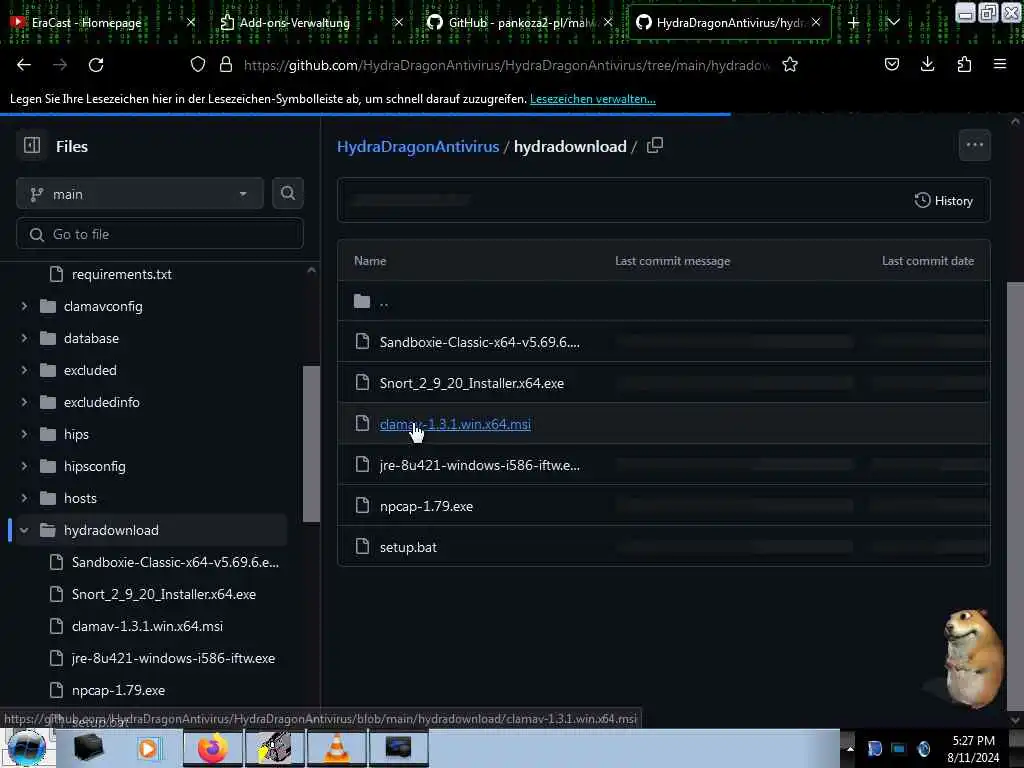Open VLC media player from the taskbar
Image resolution: width=1024 pixels, height=768 pixels.
coord(337,748)
